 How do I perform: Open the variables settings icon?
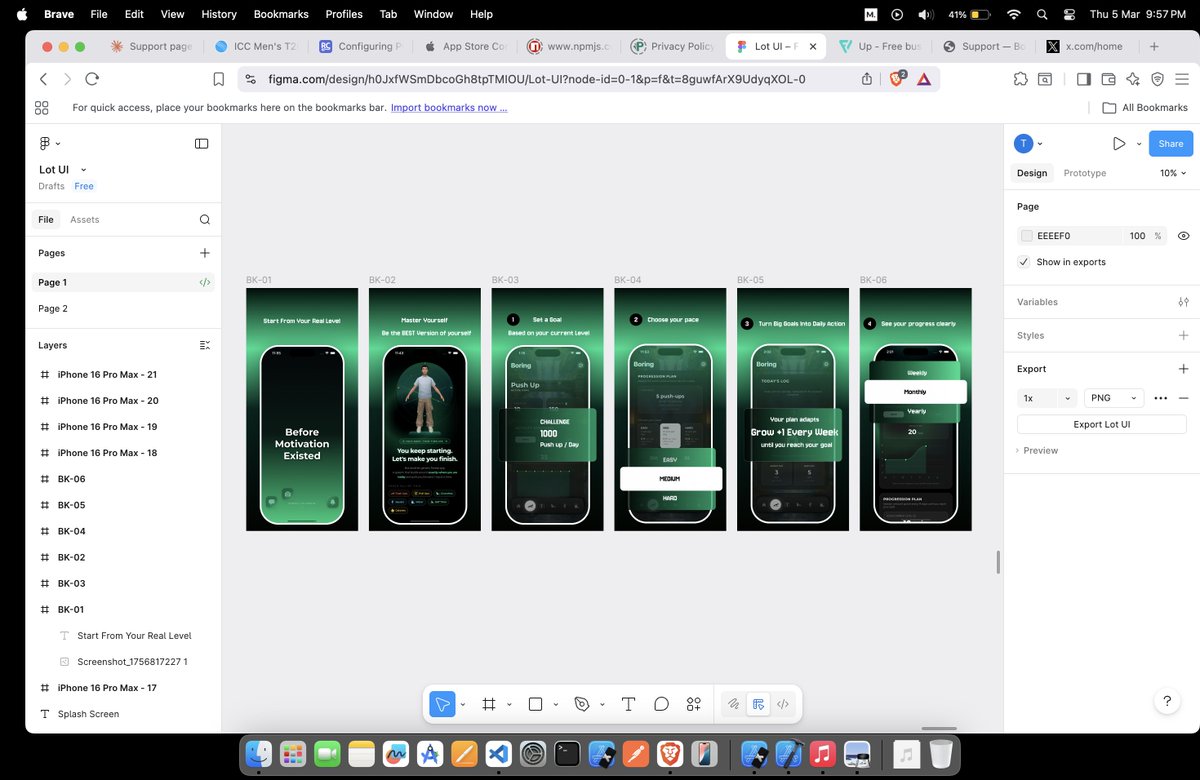(1183, 302)
